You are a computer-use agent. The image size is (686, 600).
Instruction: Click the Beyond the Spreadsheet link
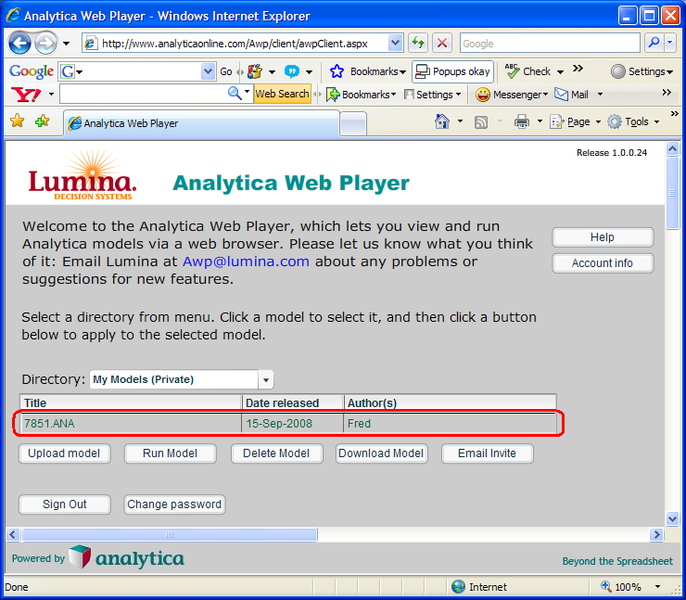(x=617, y=561)
